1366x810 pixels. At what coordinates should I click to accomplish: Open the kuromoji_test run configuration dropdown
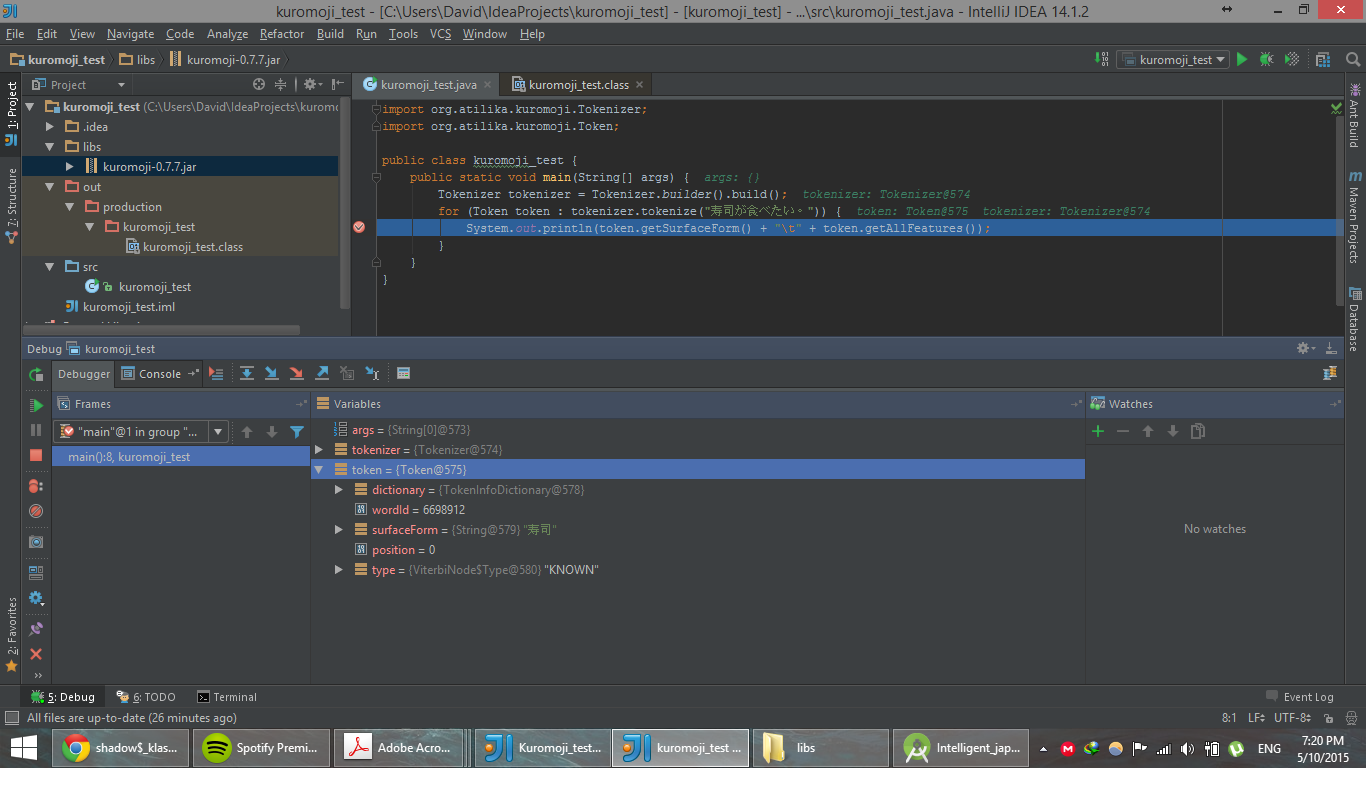point(1175,59)
